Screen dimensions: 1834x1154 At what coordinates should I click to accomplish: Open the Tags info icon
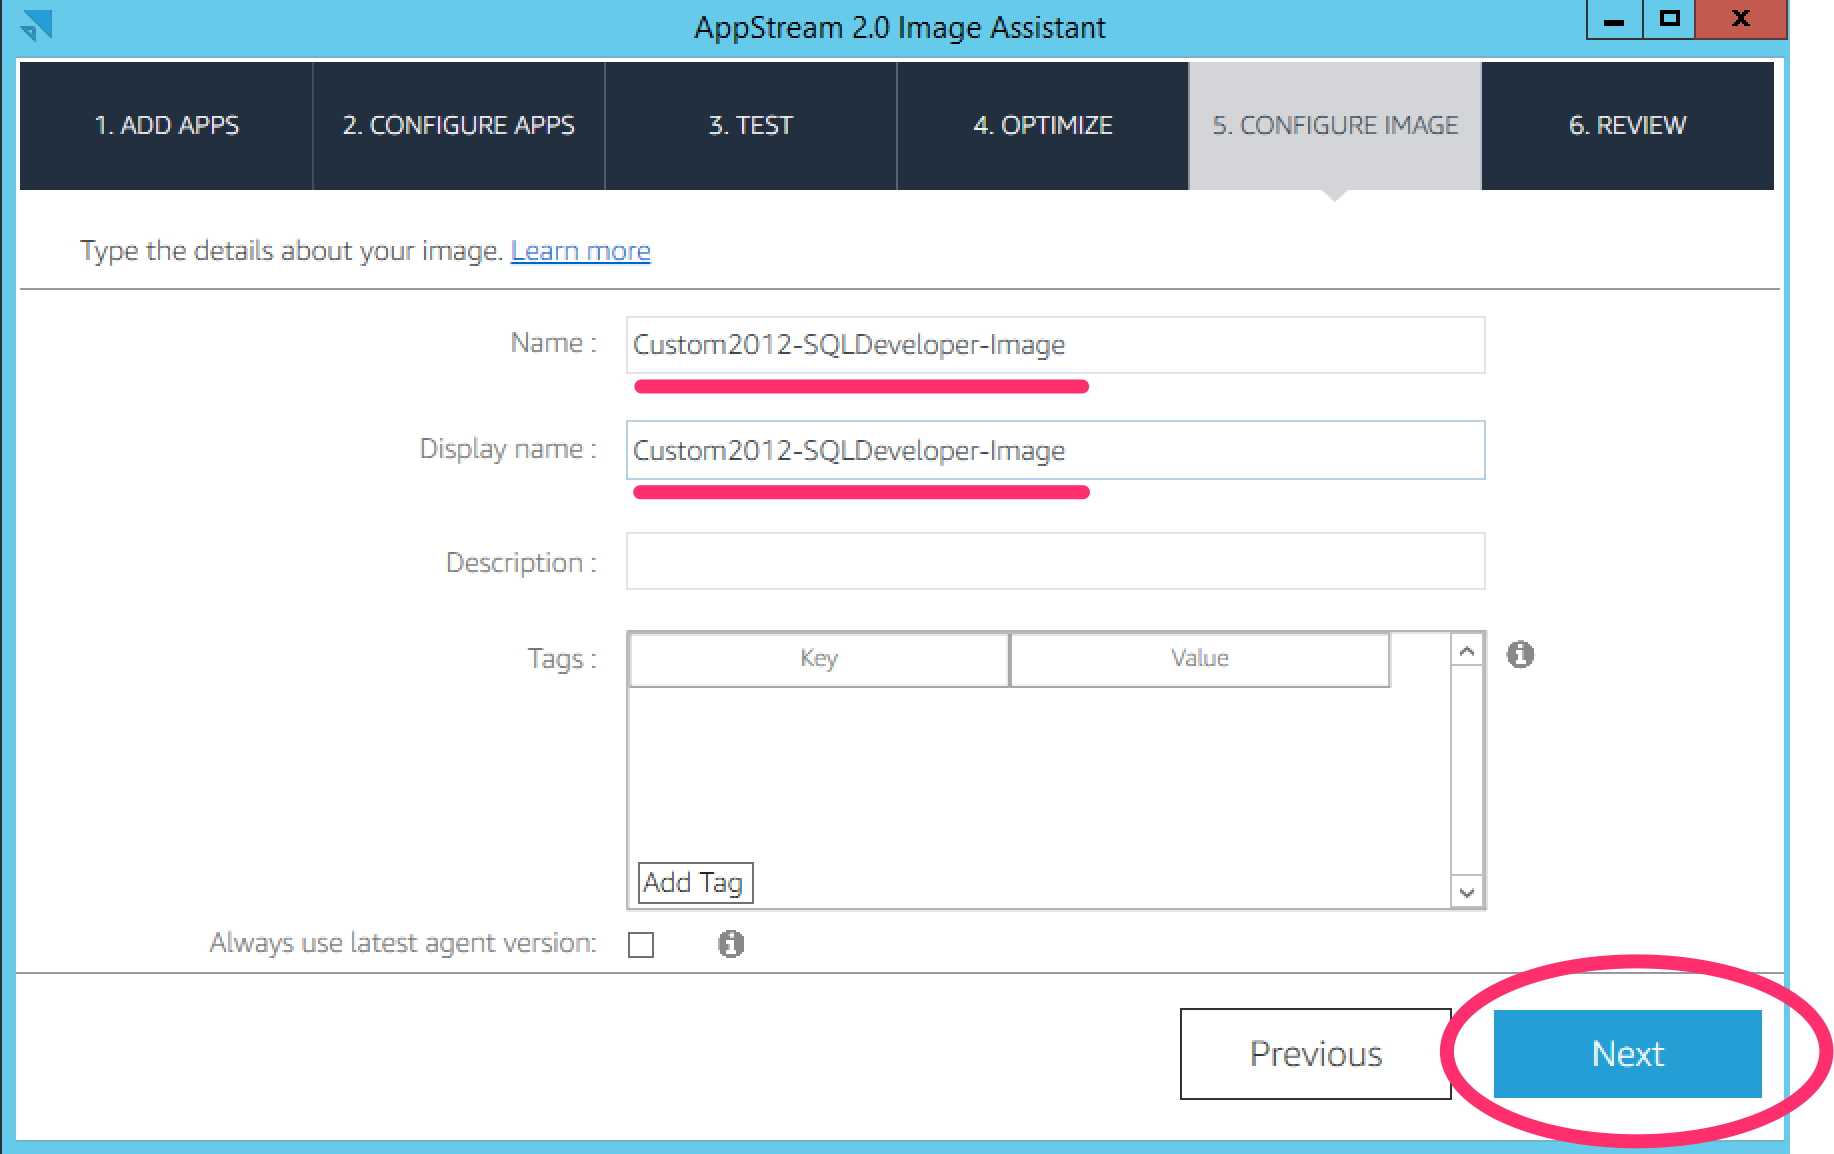(1520, 655)
